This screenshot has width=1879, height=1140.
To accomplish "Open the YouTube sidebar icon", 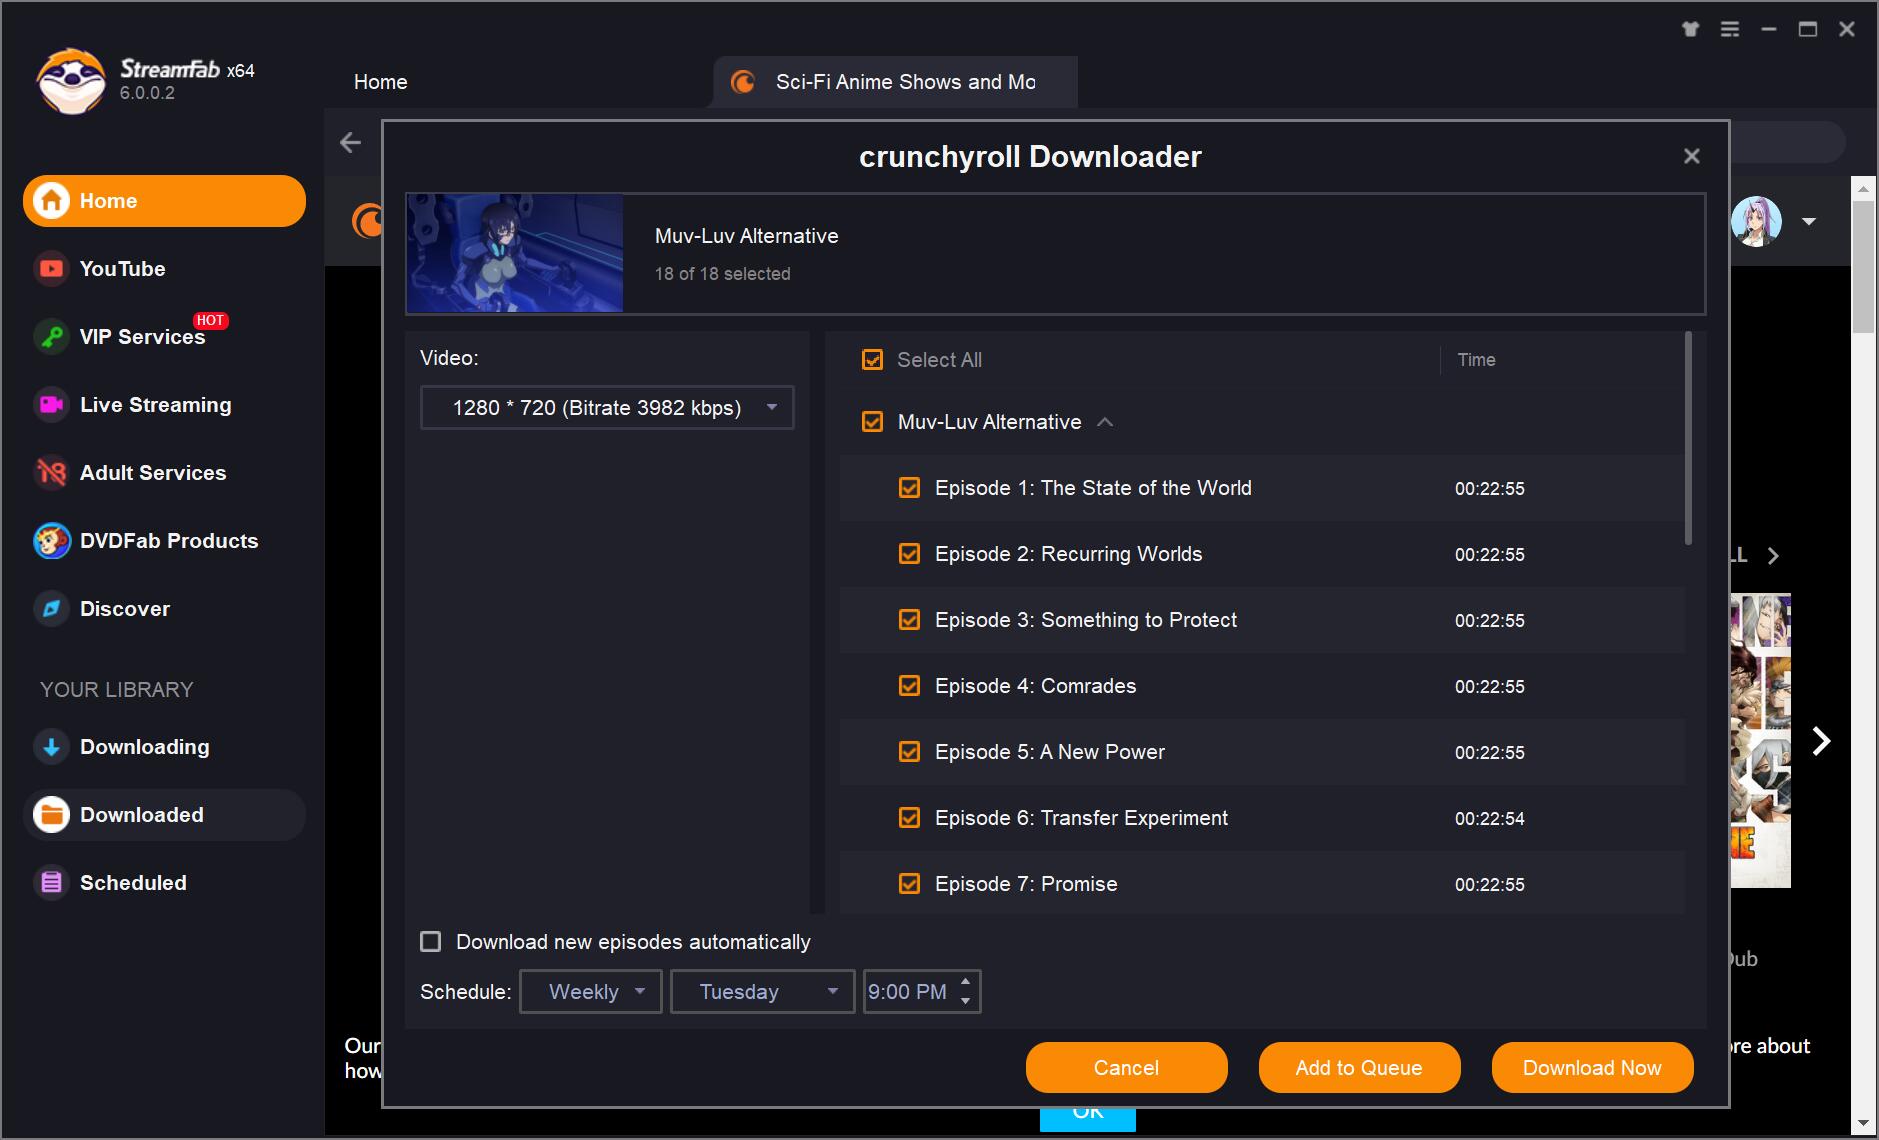I will [51, 269].
